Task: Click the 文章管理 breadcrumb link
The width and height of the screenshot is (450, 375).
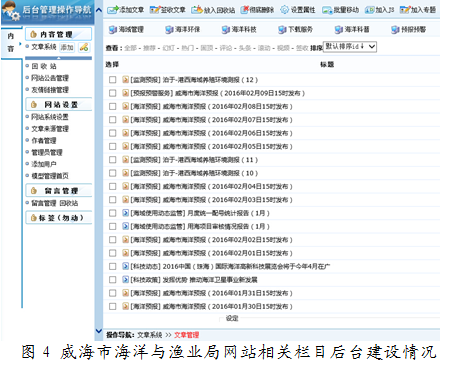Action: [x=187, y=335]
